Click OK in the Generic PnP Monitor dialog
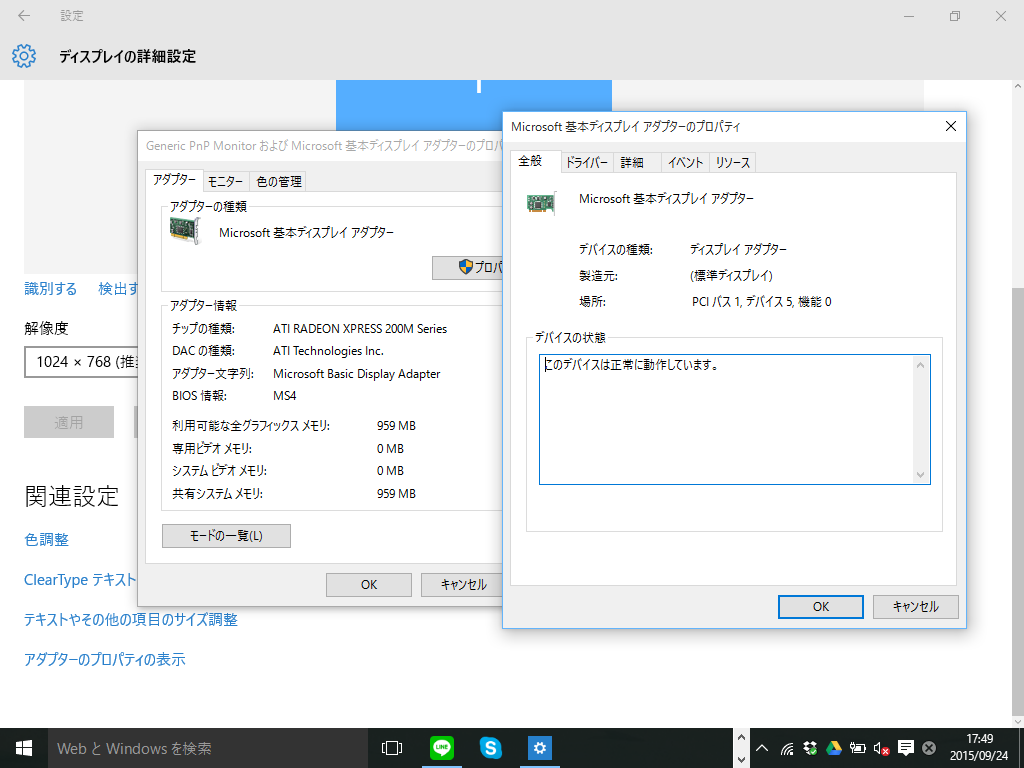Image resolution: width=1024 pixels, height=768 pixels. click(x=369, y=584)
